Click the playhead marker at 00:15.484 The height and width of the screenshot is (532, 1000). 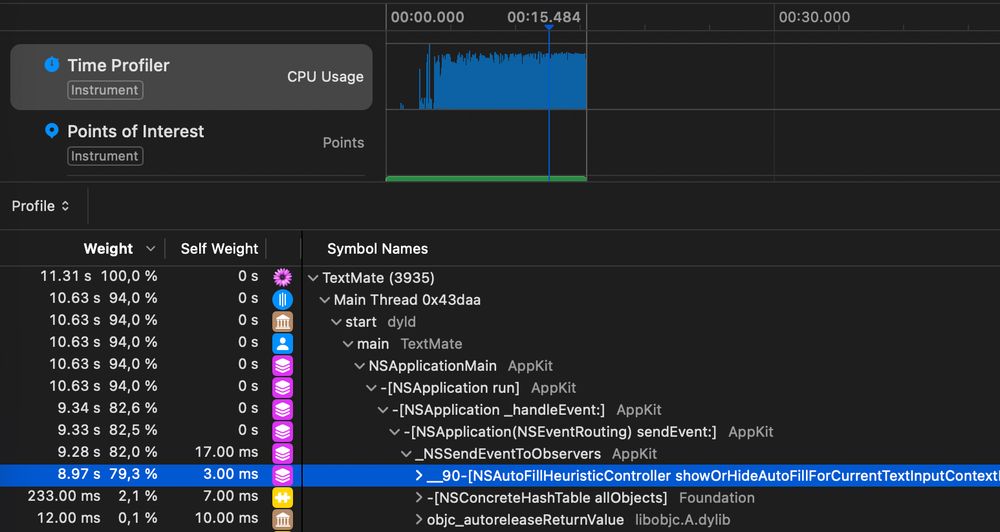548,27
